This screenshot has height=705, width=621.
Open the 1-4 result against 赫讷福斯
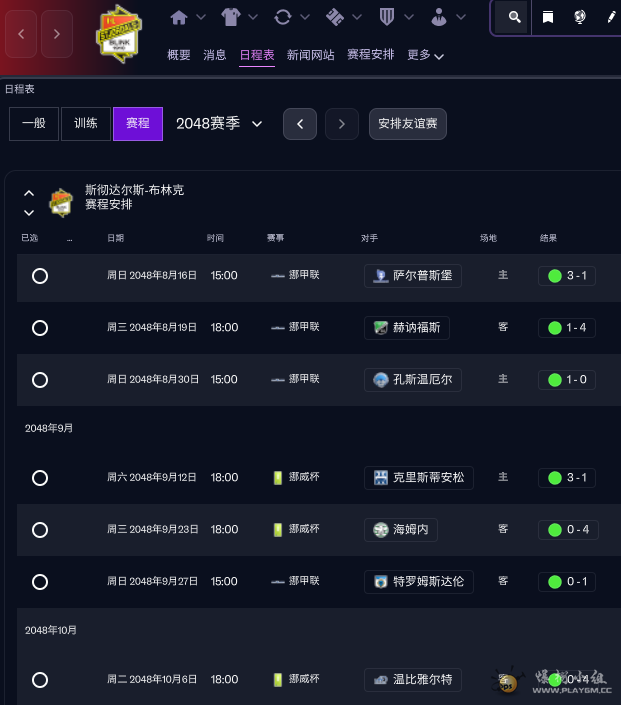click(x=567, y=328)
